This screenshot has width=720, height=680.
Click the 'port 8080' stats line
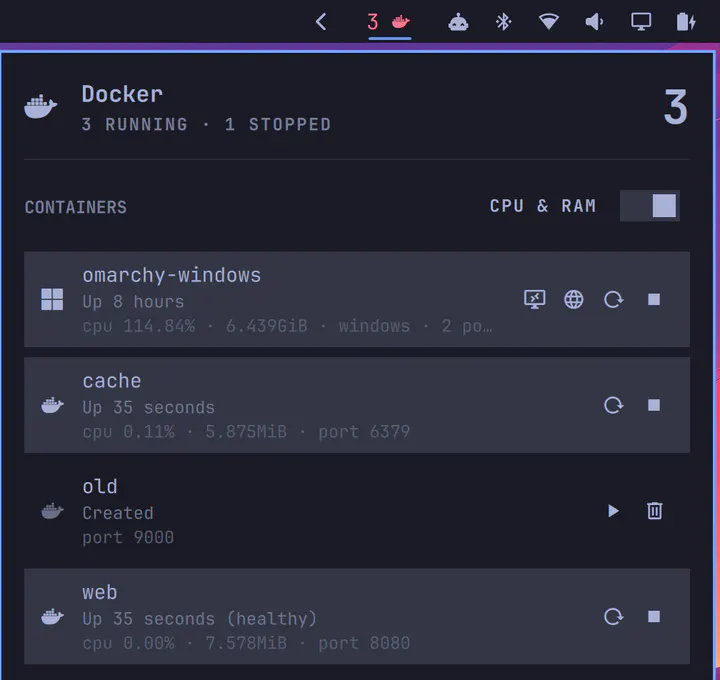pos(246,643)
